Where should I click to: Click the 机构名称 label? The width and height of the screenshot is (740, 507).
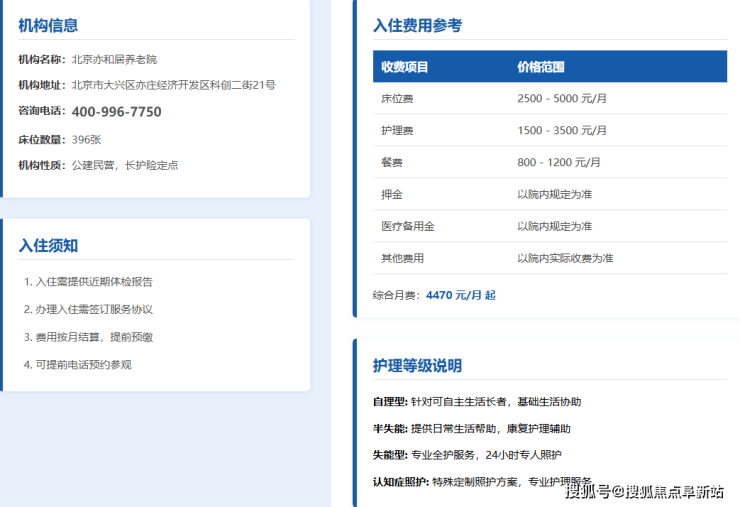point(42,59)
